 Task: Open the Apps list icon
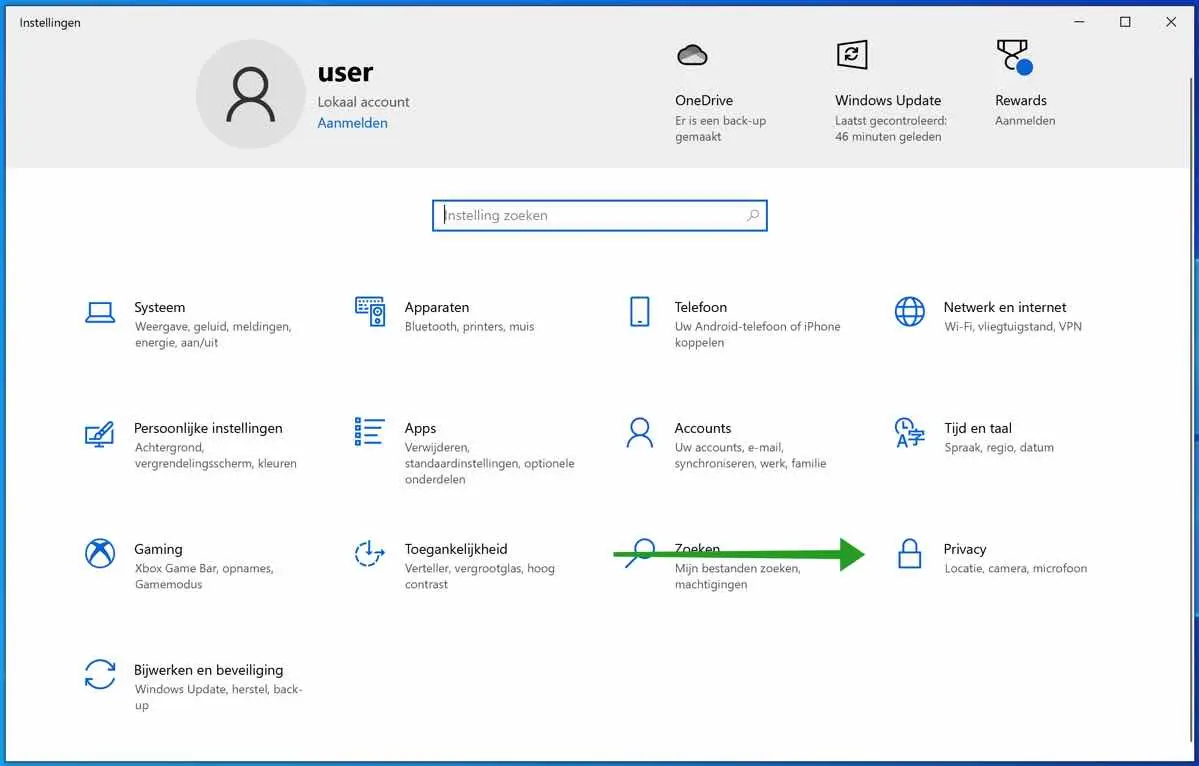(369, 432)
